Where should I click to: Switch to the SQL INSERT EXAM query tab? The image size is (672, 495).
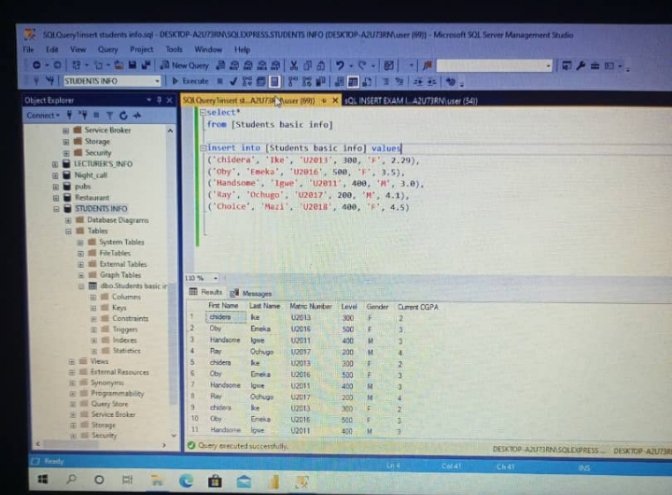pyautogui.click(x=411, y=101)
